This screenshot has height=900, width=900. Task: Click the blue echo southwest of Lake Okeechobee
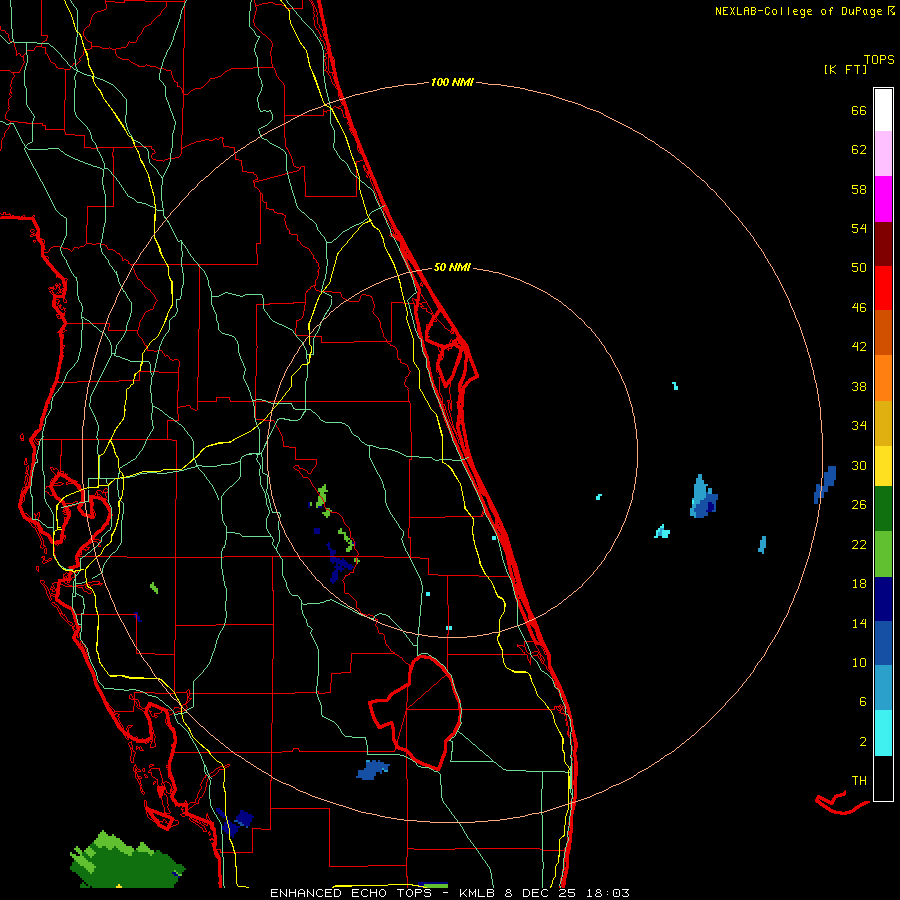(373, 770)
